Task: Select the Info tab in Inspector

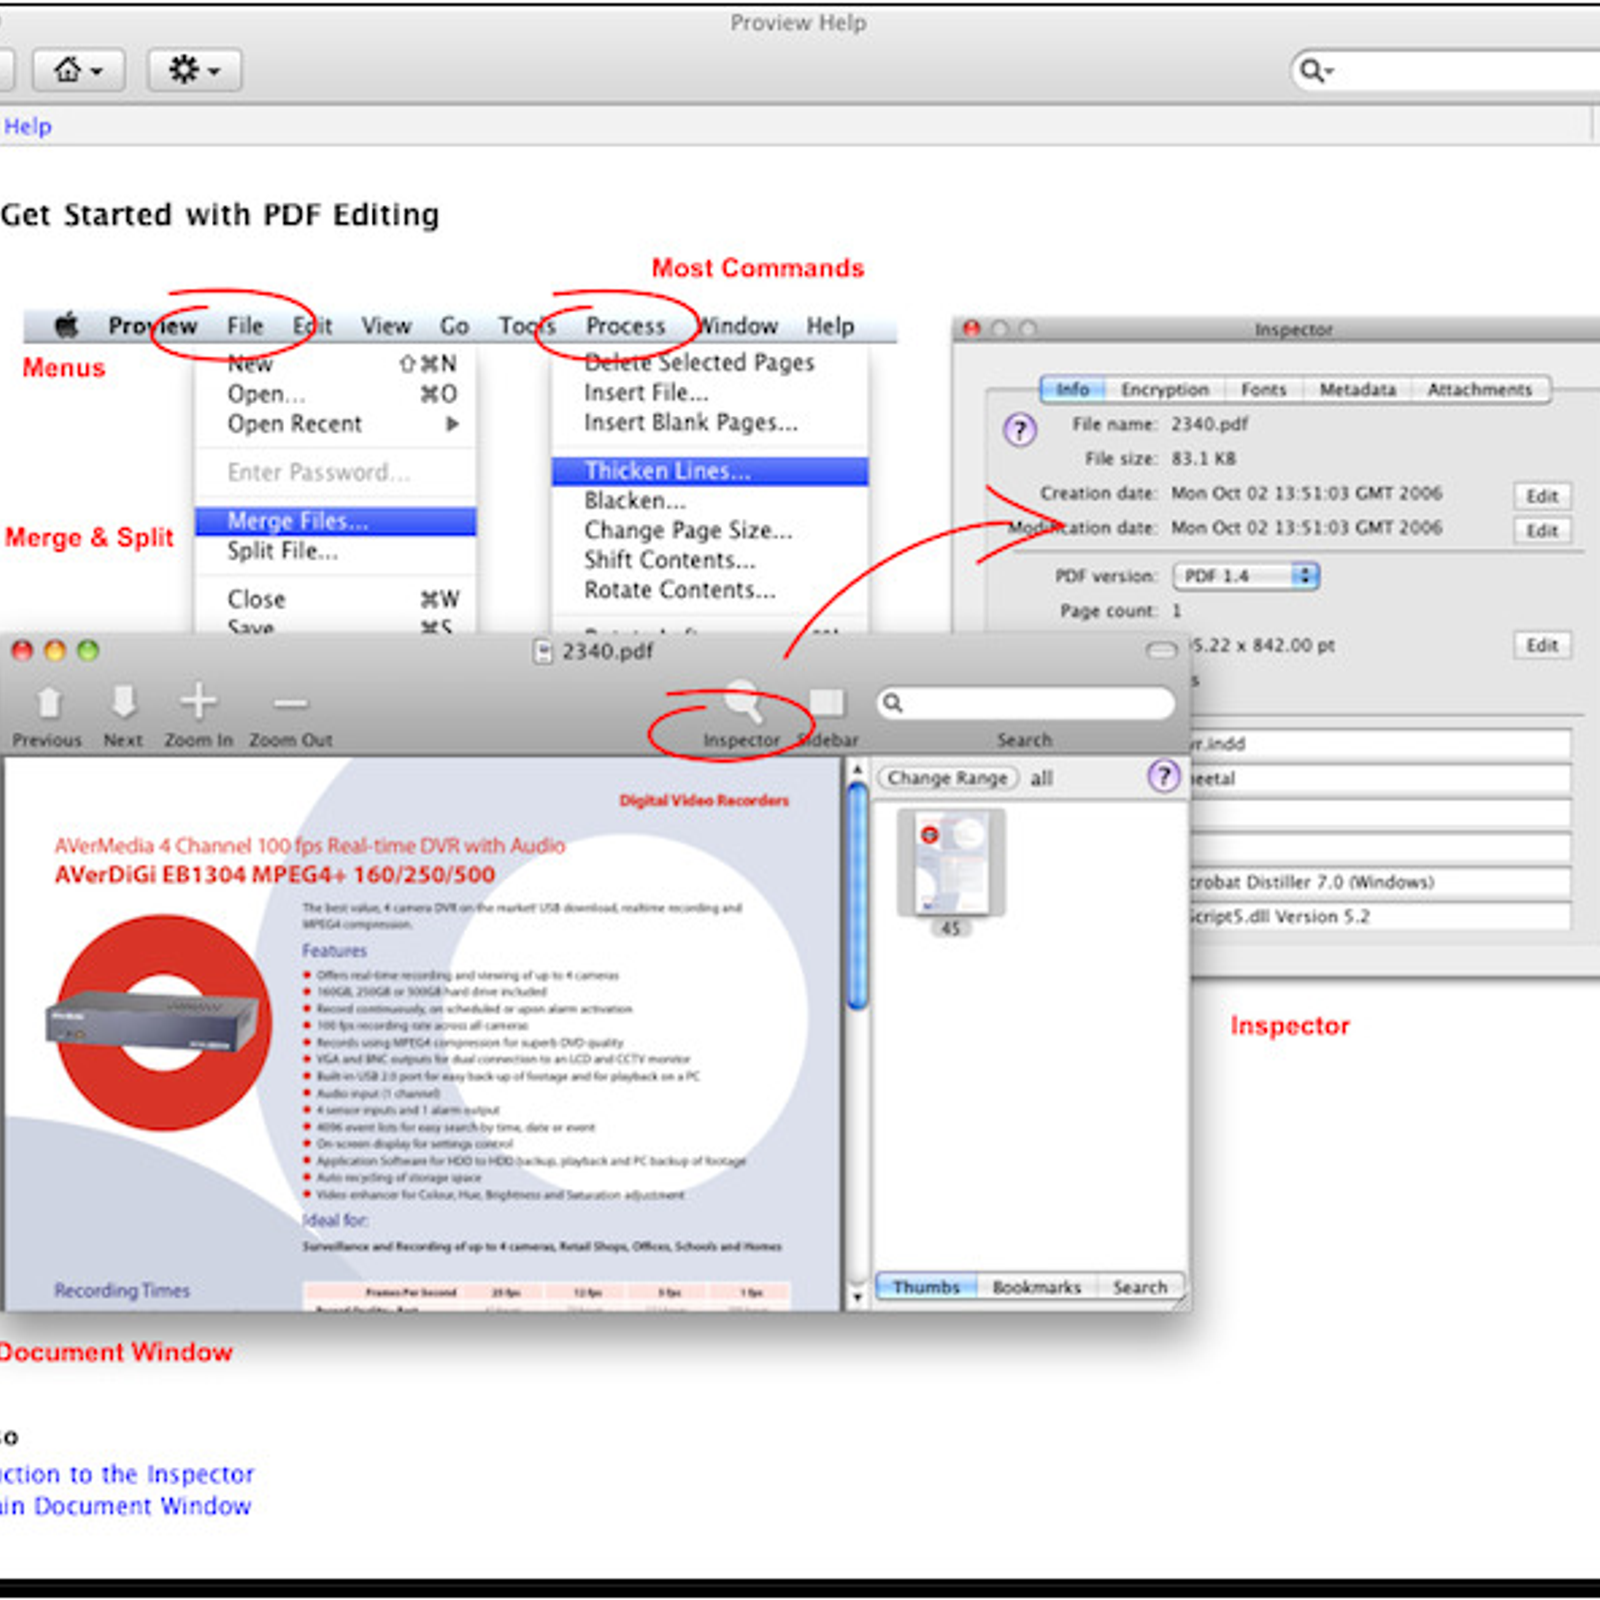Action: tap(1072, 389)
